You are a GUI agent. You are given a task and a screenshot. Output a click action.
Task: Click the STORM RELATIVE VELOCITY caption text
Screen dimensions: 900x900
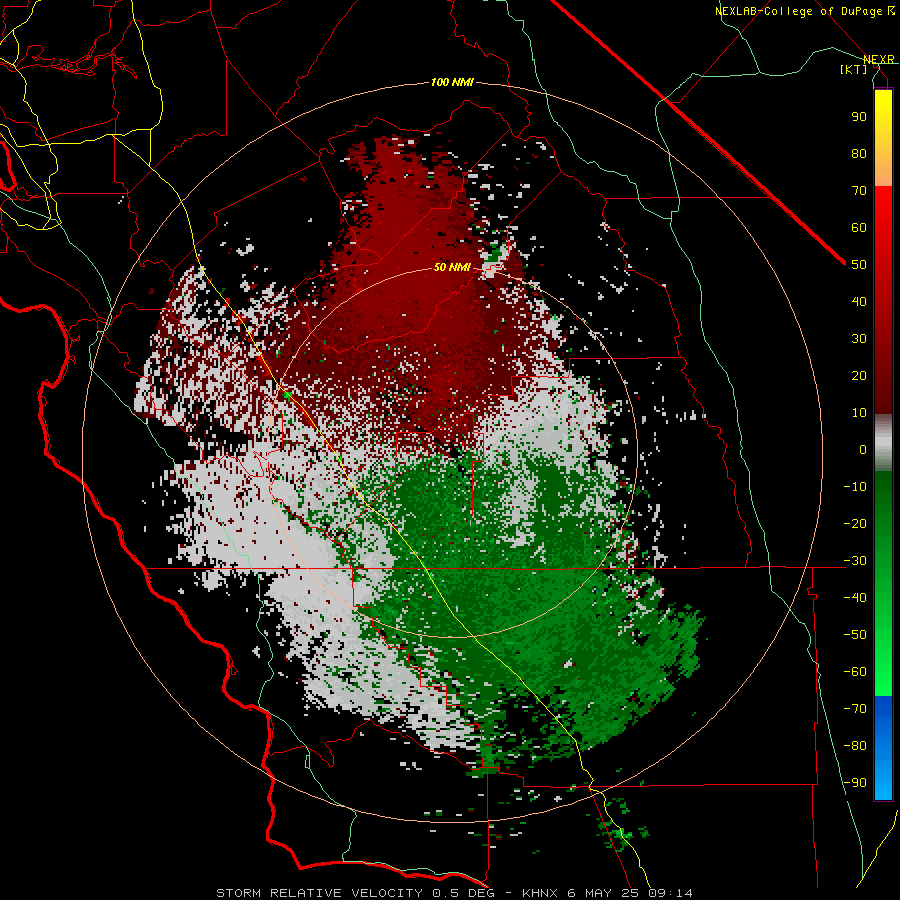[319, 893]
